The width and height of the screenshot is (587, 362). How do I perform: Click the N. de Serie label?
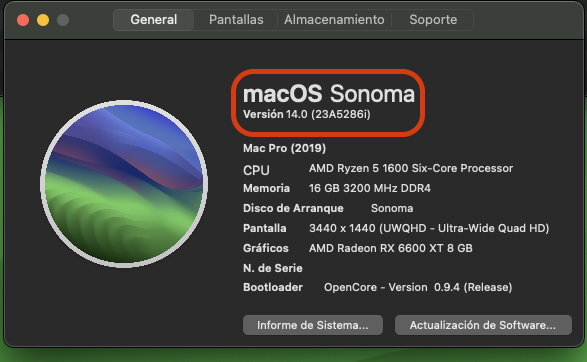pos(273,268)
